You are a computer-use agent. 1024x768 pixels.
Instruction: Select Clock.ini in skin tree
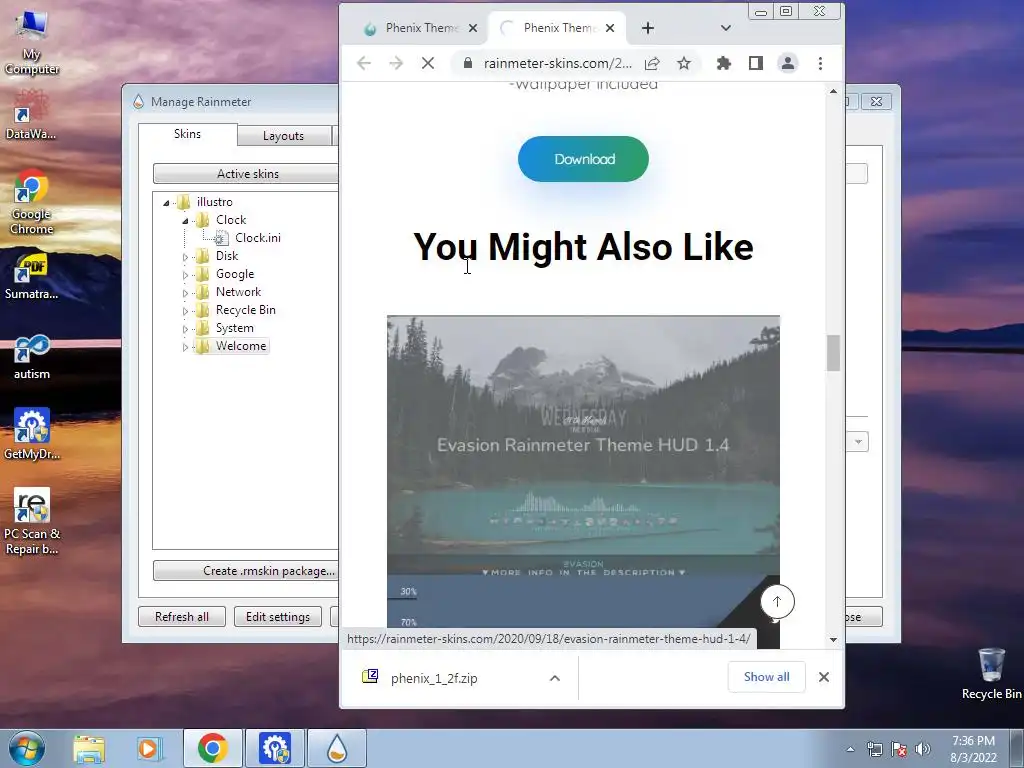coord(257,238)
